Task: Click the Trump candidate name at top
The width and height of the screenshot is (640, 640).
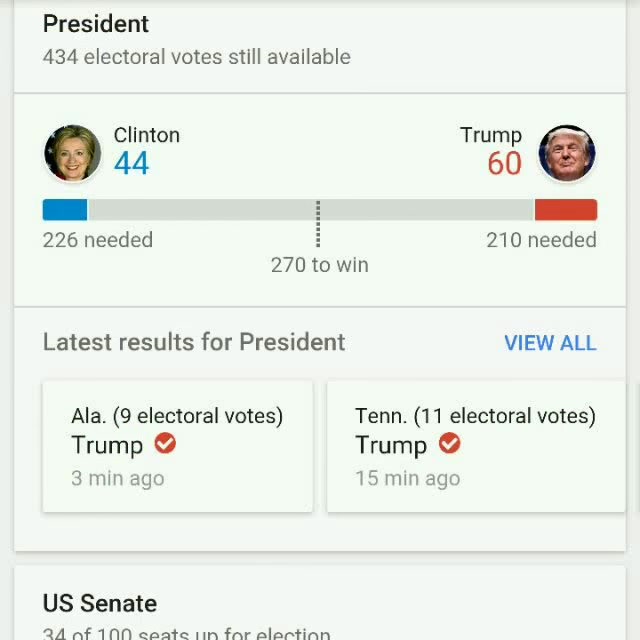Action: (x=490, y=135)
